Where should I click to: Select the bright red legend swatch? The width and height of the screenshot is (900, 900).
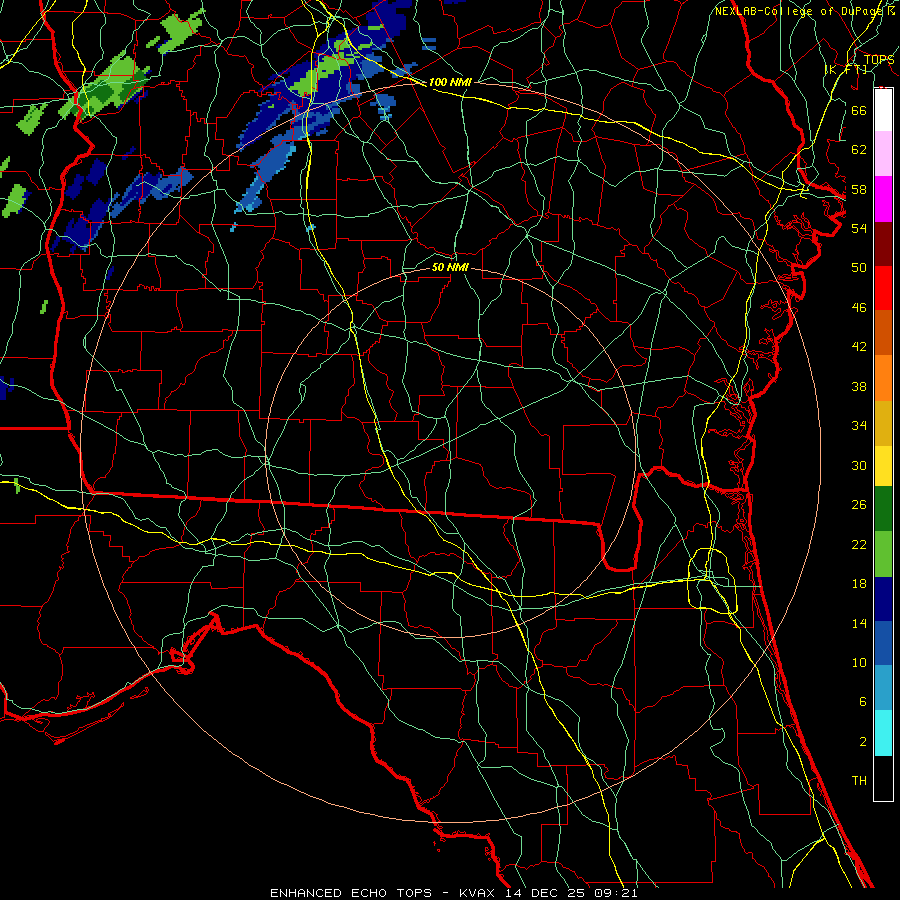pyautogui.click(x=883, y=288)
